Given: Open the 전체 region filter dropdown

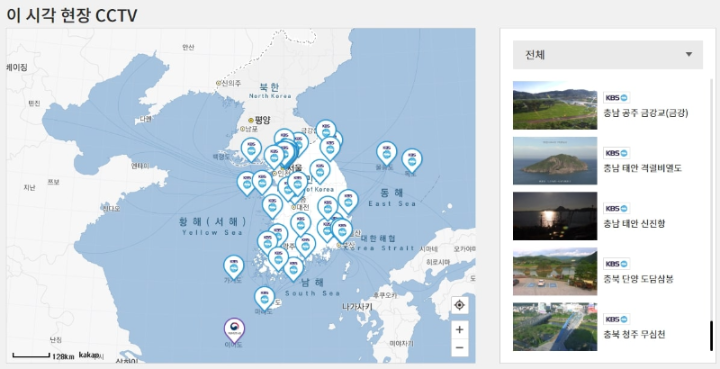Looking at the screenshot, I should (608, 55).
